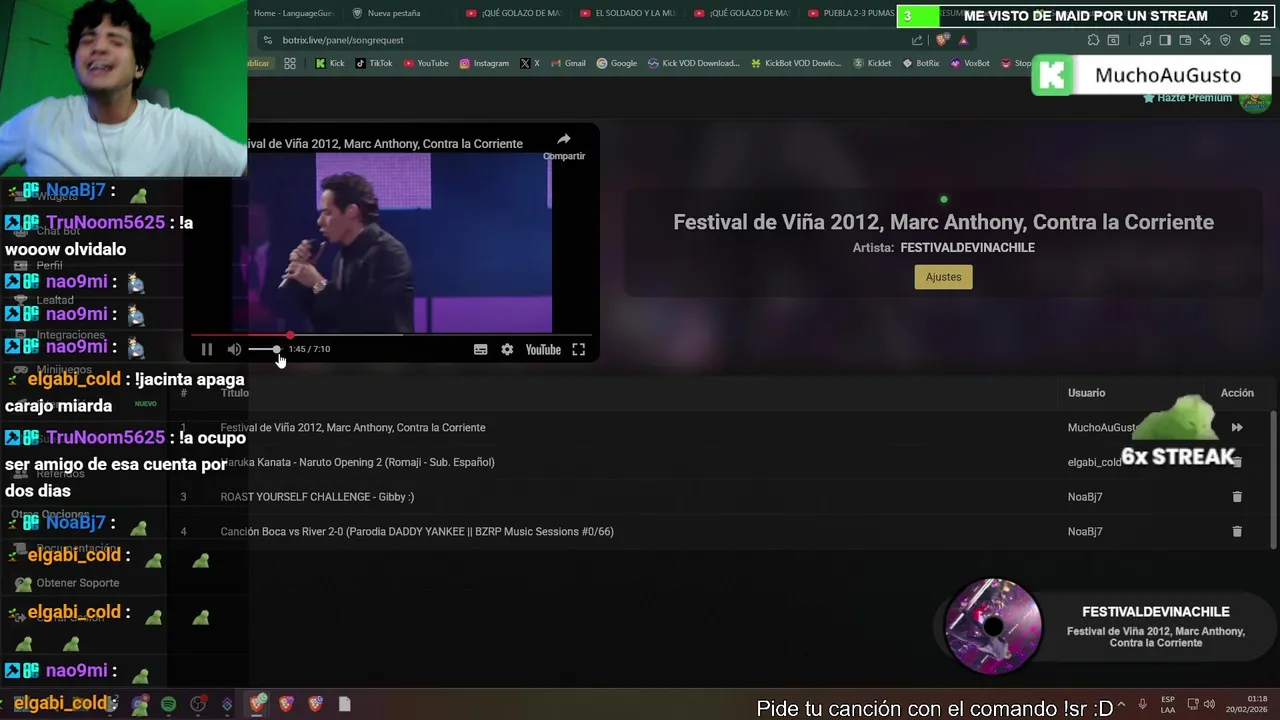Switch to the Home - LanguageGue tab
This screenshot has width=1280, height=720.
(x=292, y=13)
